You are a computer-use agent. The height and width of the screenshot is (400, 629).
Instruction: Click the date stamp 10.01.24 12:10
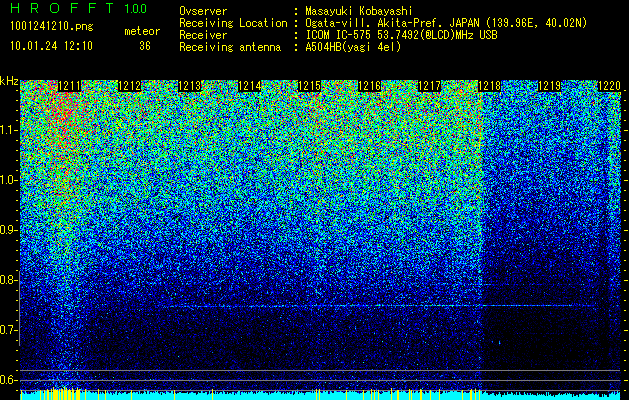(51, 46)
